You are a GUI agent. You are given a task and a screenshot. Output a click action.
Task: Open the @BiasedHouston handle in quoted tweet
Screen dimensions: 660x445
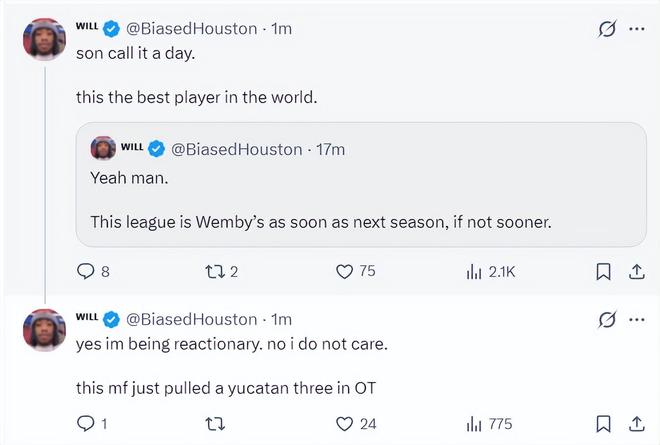click(237, 149)
